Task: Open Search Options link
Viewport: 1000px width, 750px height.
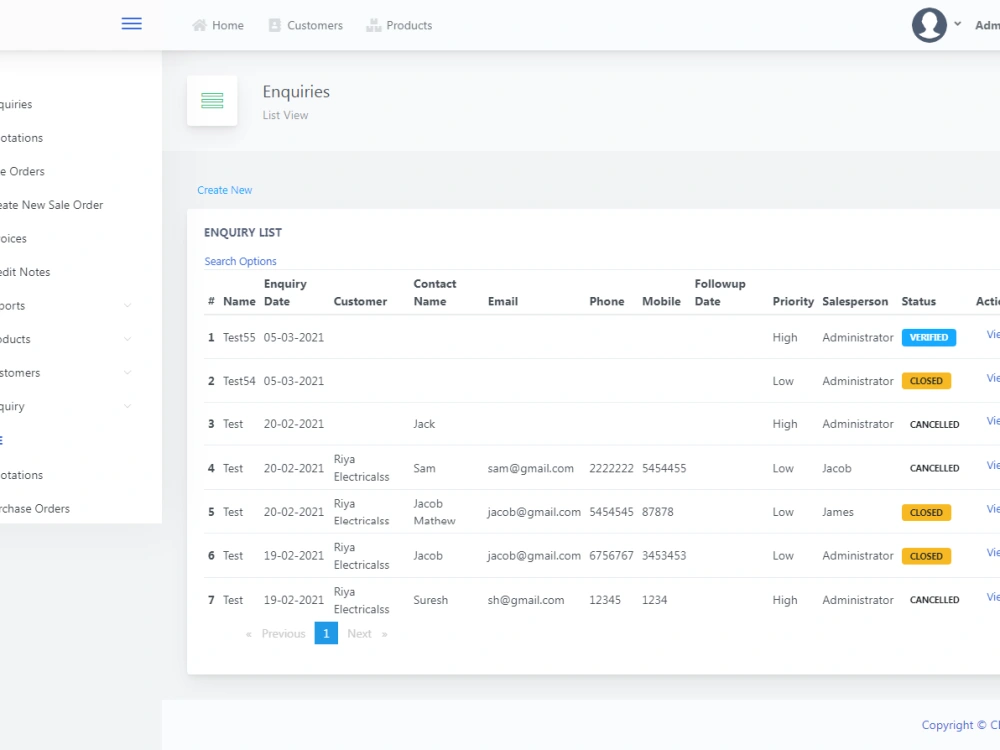Action: 240,261
